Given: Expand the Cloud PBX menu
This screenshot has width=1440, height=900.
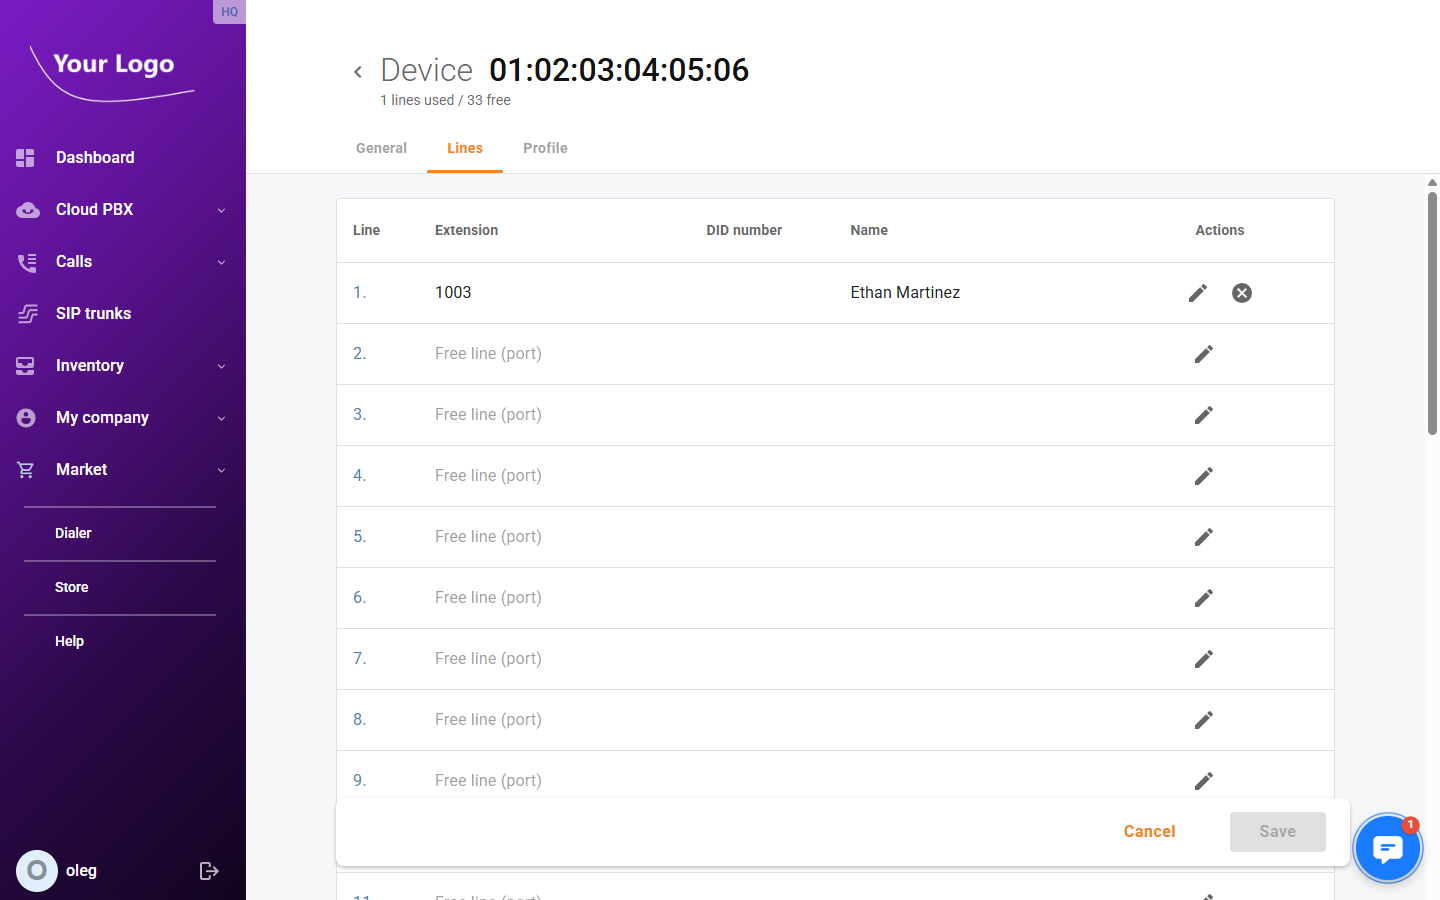Looking at the screenshot, I should coord(221,210).
